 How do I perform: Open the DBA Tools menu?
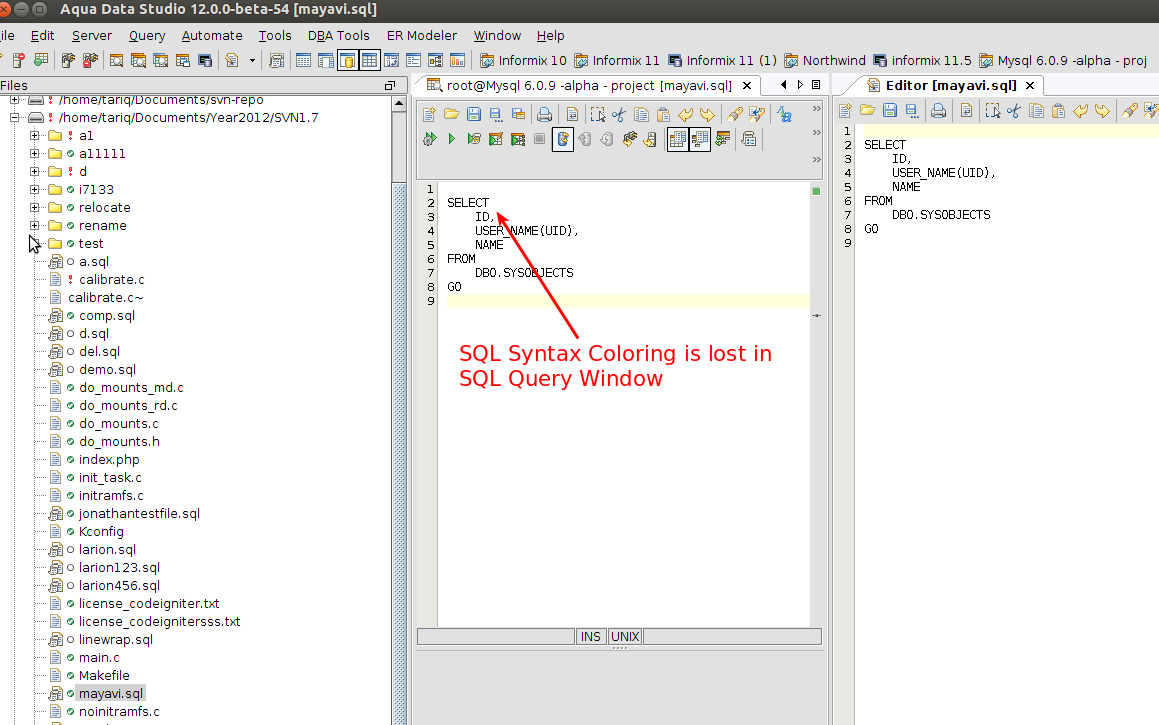click(x=338, y=35)
